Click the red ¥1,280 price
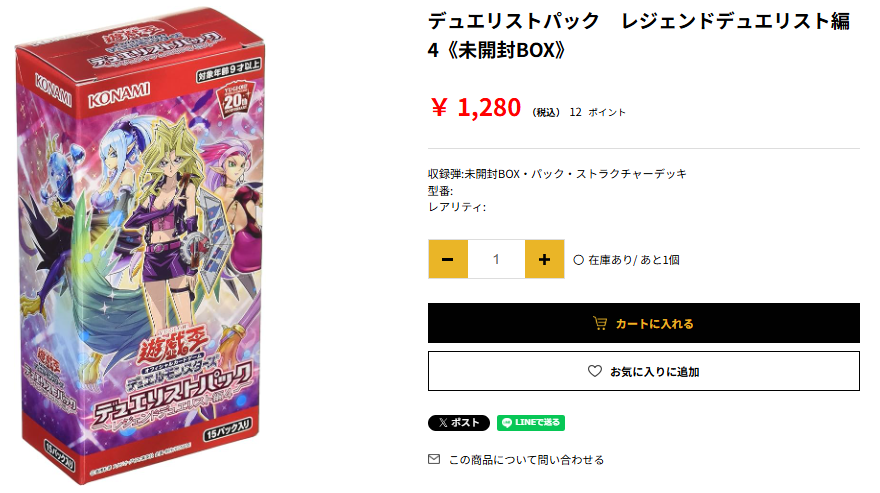The image size is (880, 493). pos(476,107)
